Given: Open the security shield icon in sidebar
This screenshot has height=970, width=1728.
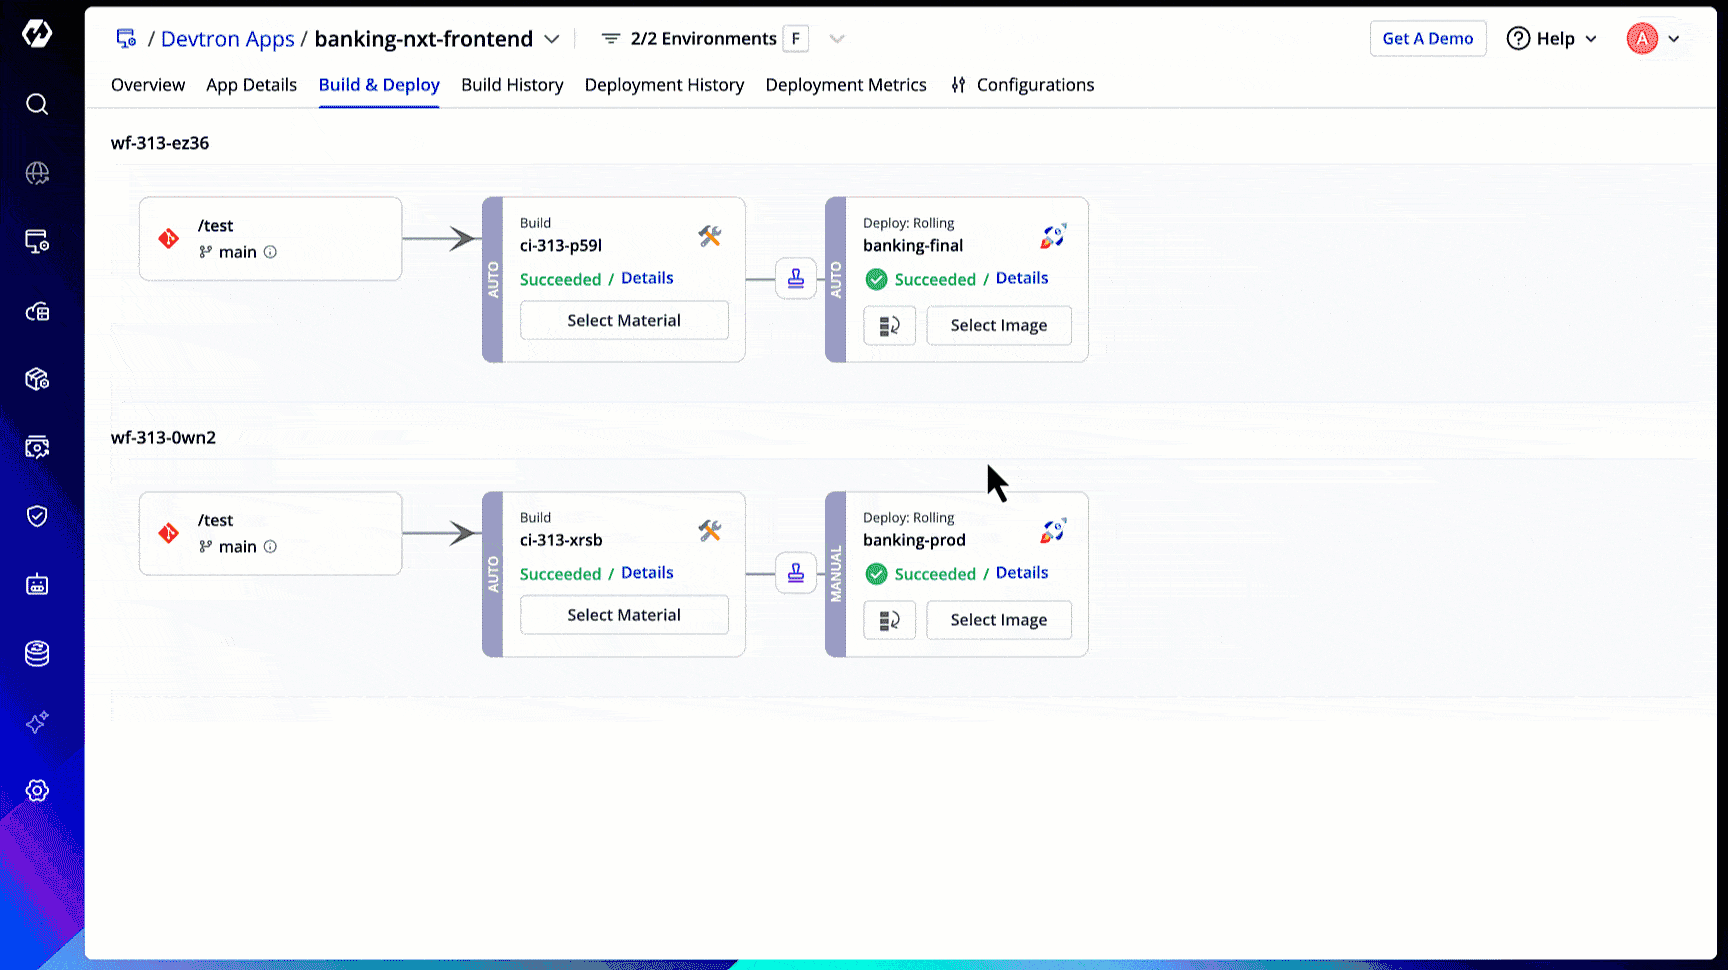Looking at the screenshot, I should 37,516.
